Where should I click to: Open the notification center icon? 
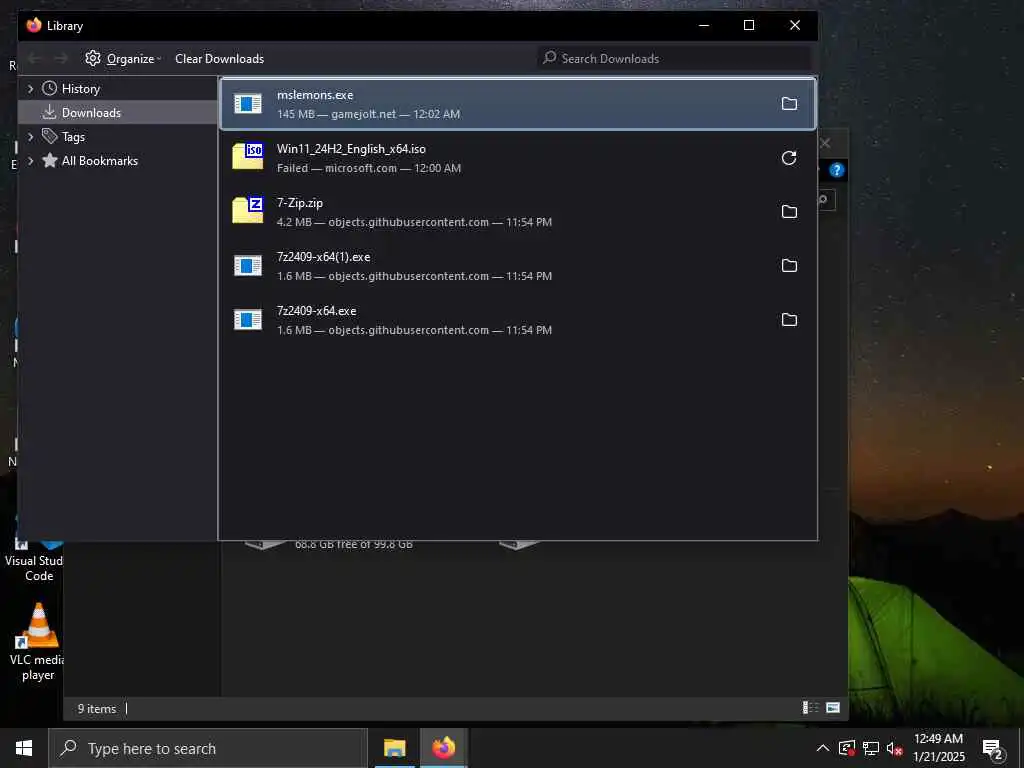click(x=993, y=748)
